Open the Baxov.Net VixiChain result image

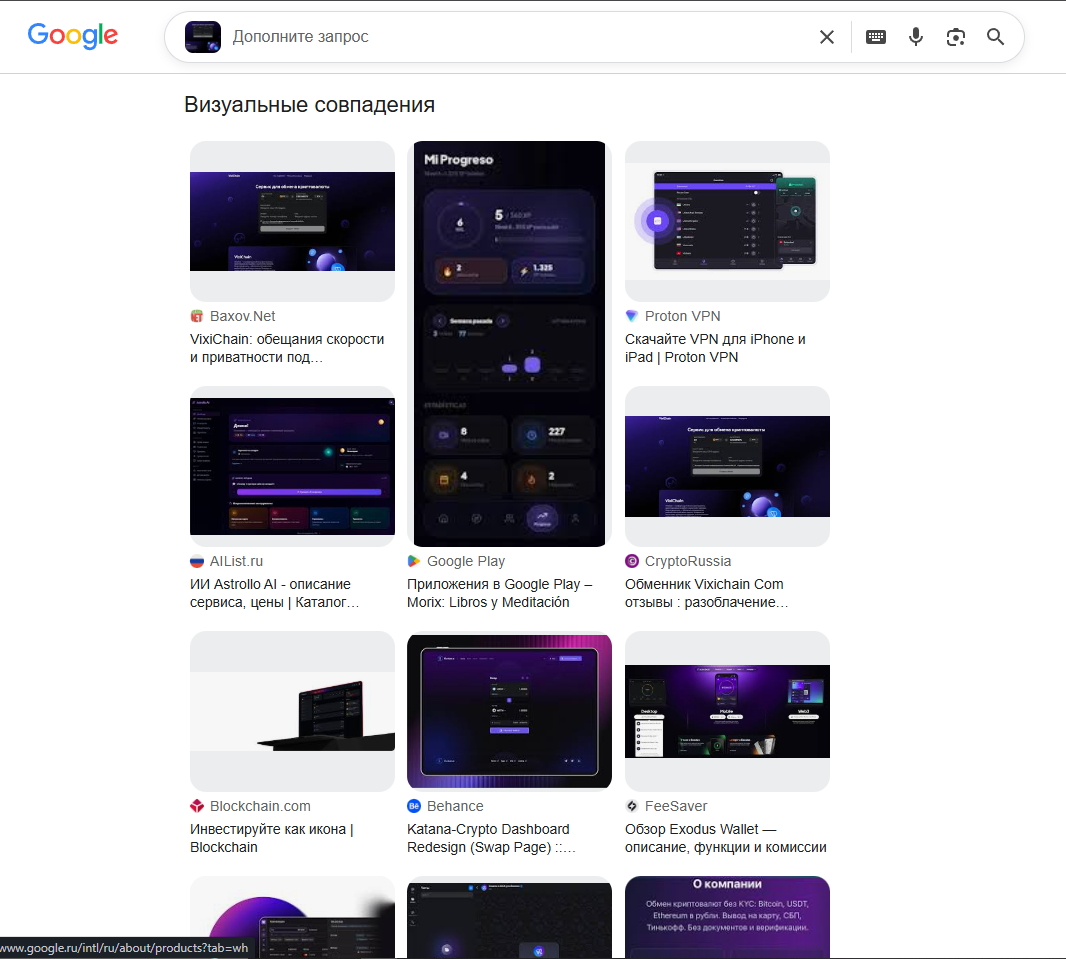click(x=292, y=222)
